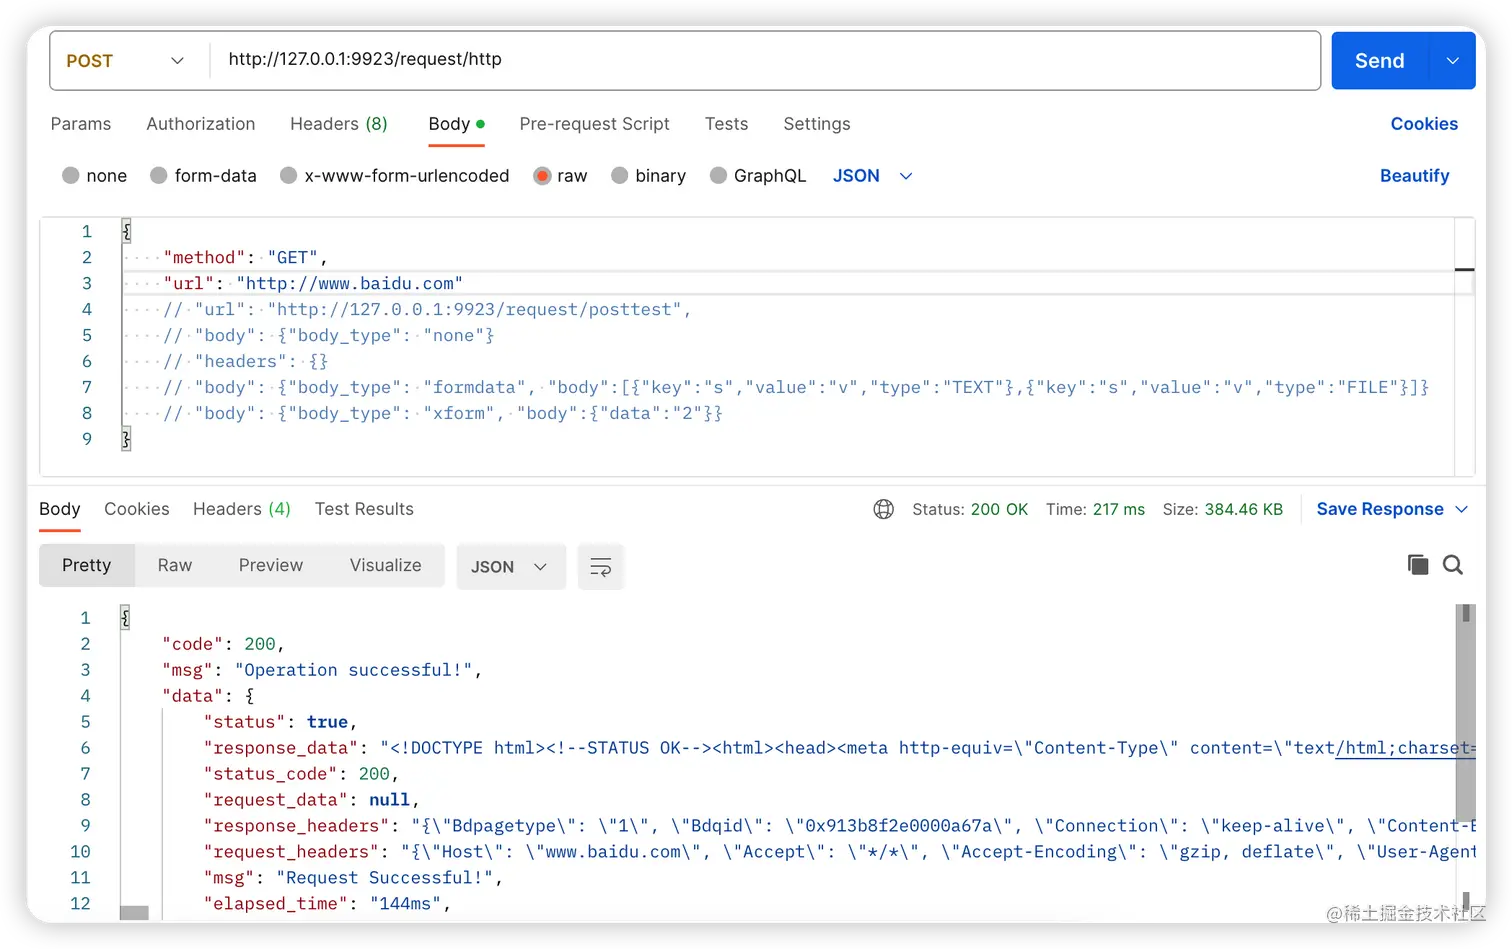Click the Save Response button

(1380, 509)
